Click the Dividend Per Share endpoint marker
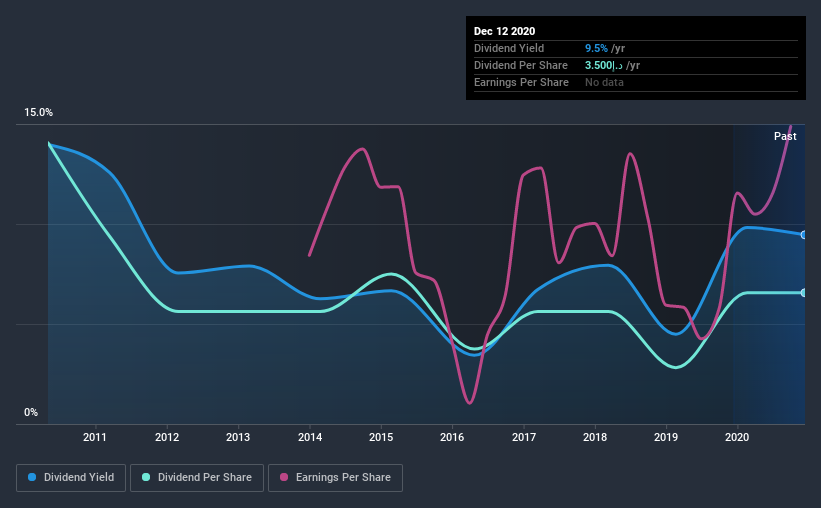 click(x=804, y=293)
